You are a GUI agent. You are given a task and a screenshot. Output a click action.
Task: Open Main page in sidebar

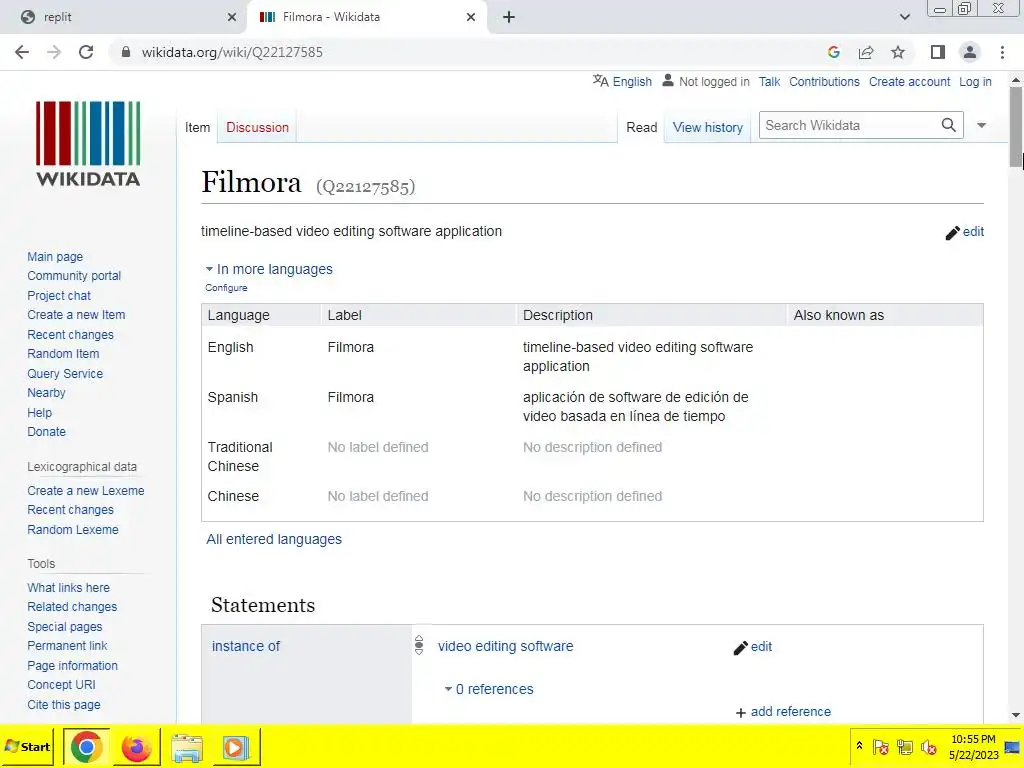(x=55, y=257)
